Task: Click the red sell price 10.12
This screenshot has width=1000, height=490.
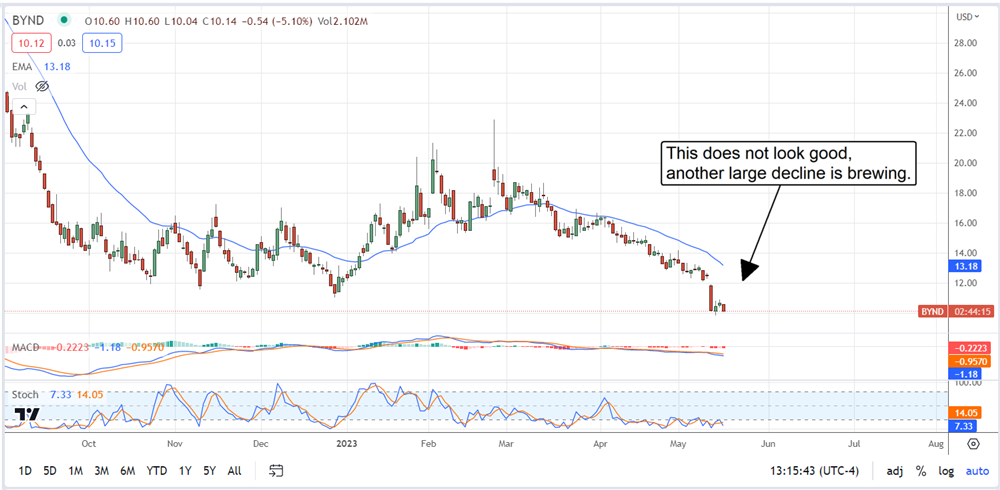Action: 32,43
